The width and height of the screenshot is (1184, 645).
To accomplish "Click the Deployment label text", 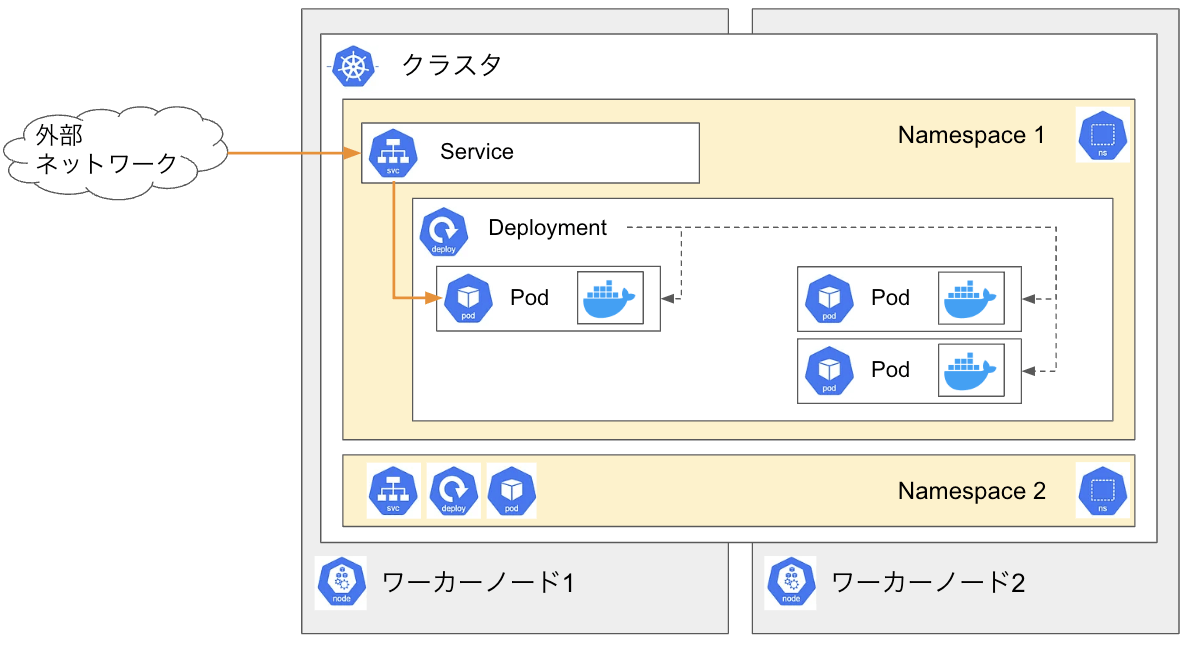I will click(547, 228).
